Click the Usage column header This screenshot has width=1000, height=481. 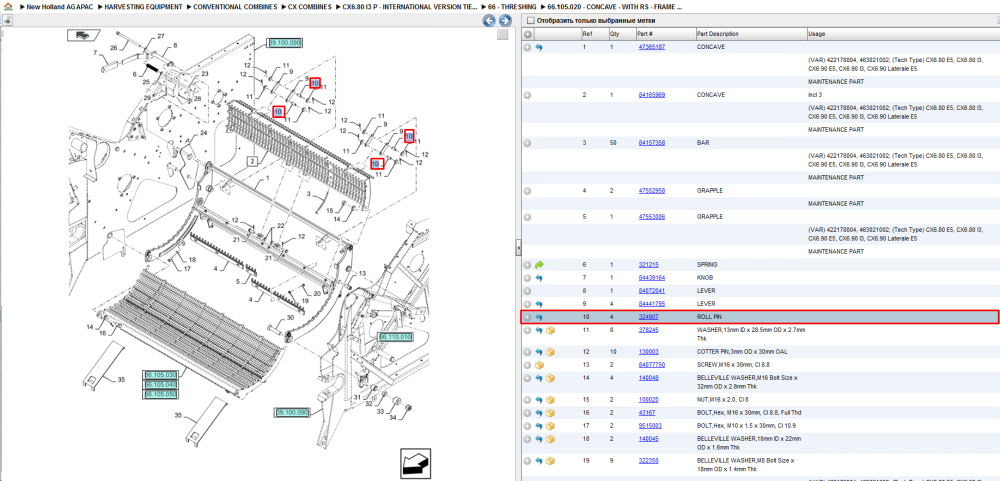902,34
